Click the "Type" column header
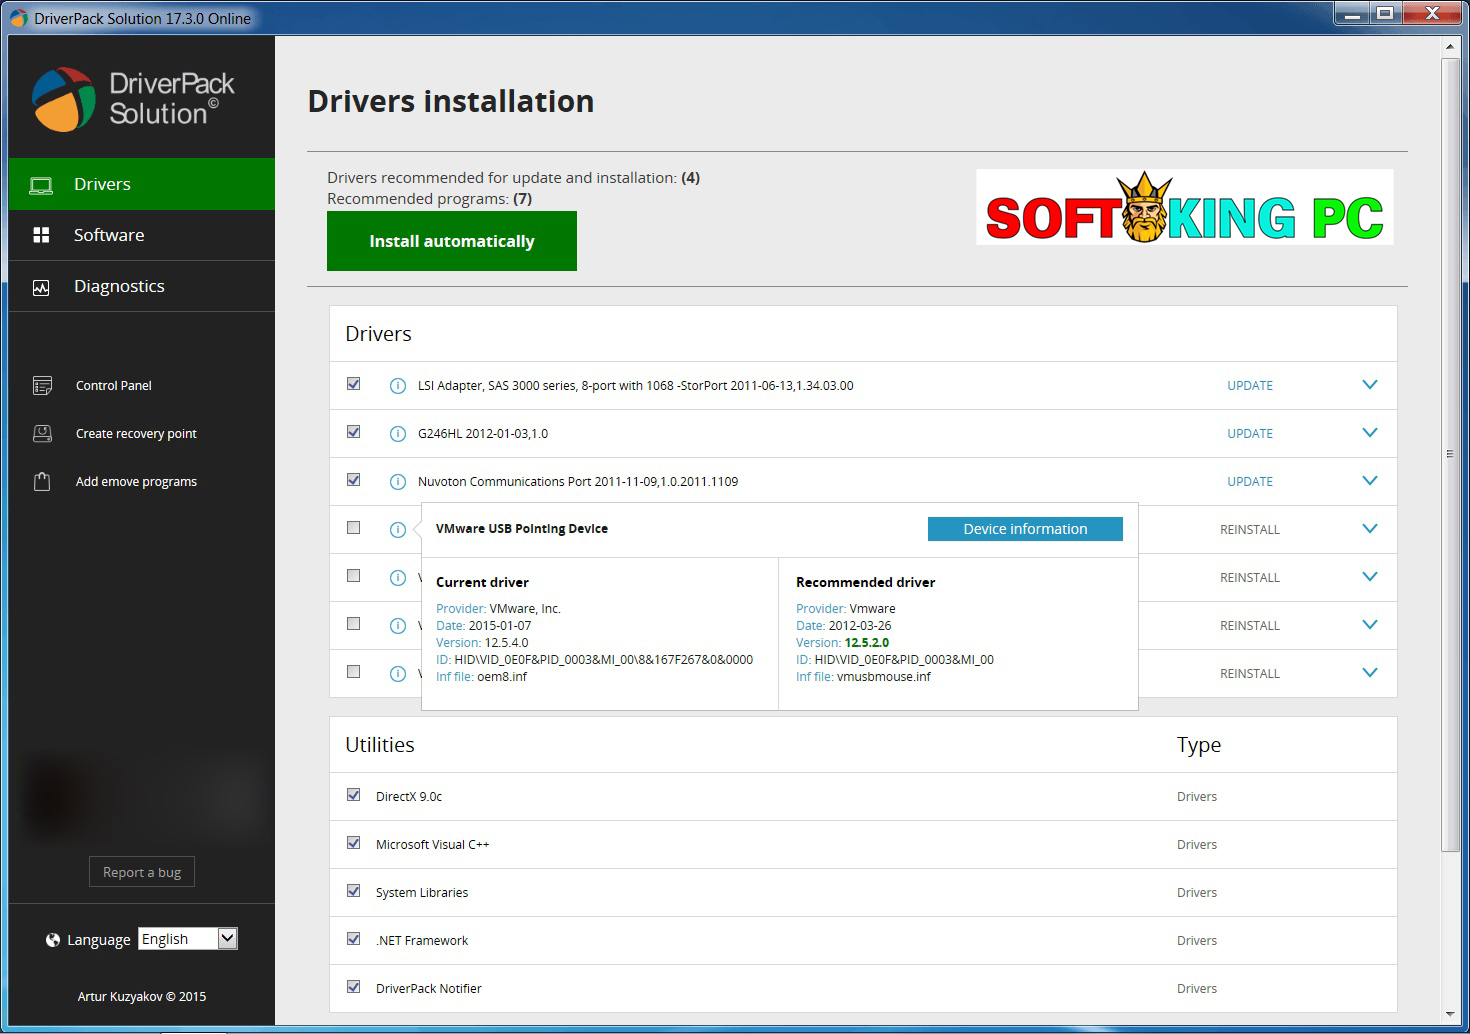This screenshot has height=1034, width=1470. (1199, 745)
